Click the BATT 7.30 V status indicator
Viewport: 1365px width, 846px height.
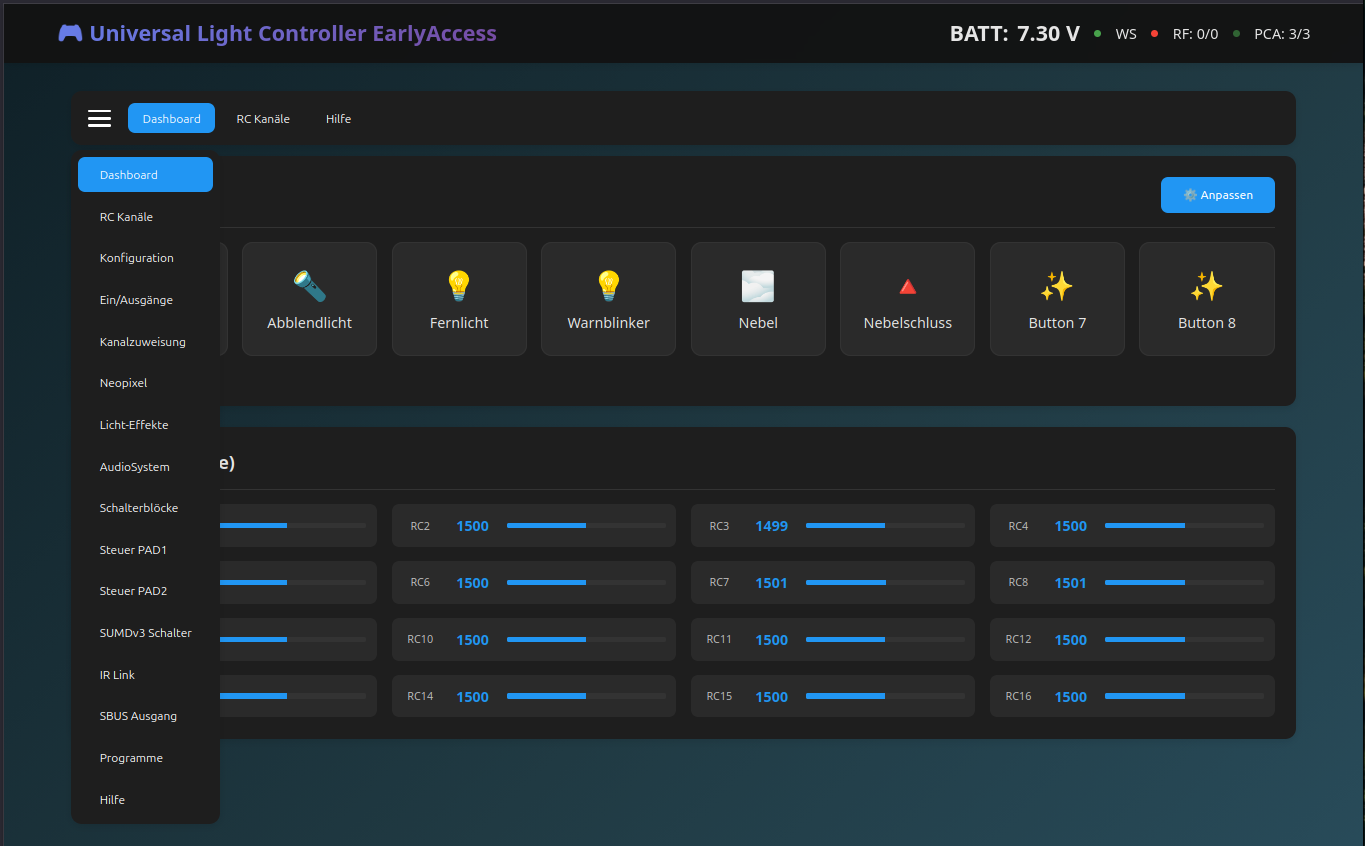(1014, 34)
